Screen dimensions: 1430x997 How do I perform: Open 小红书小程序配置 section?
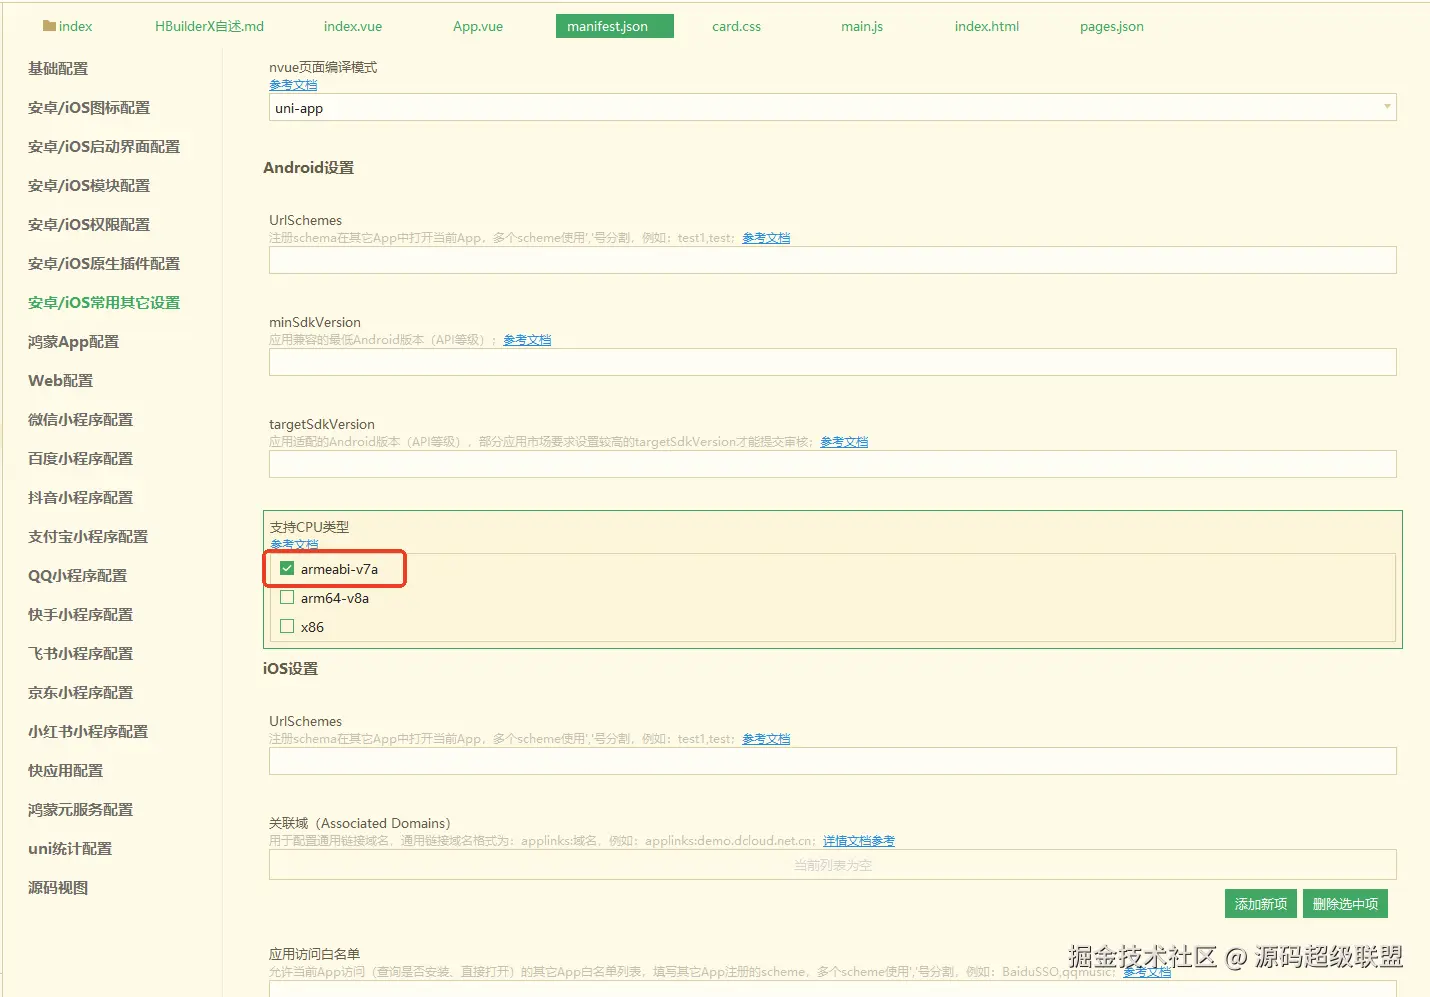point(88,731)
